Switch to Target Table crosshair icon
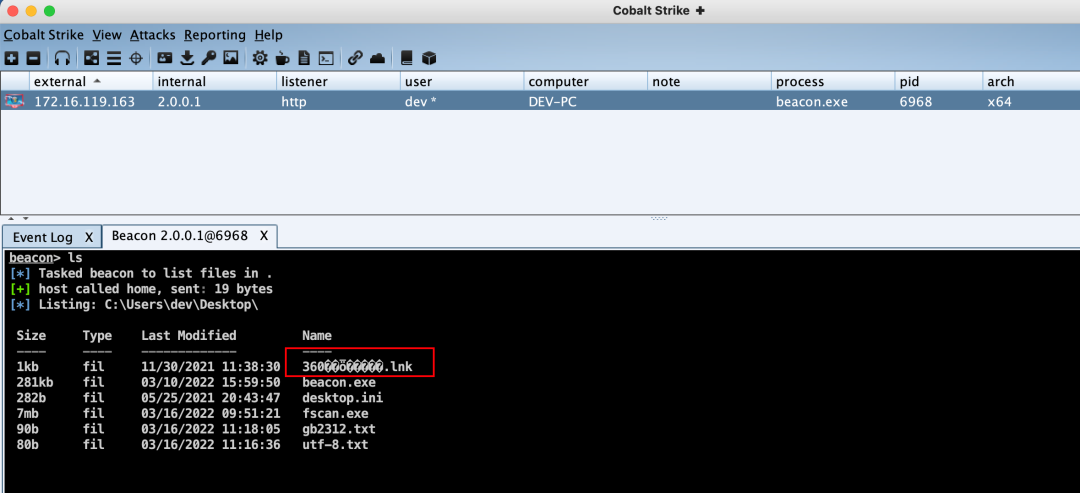 (136, 59)
